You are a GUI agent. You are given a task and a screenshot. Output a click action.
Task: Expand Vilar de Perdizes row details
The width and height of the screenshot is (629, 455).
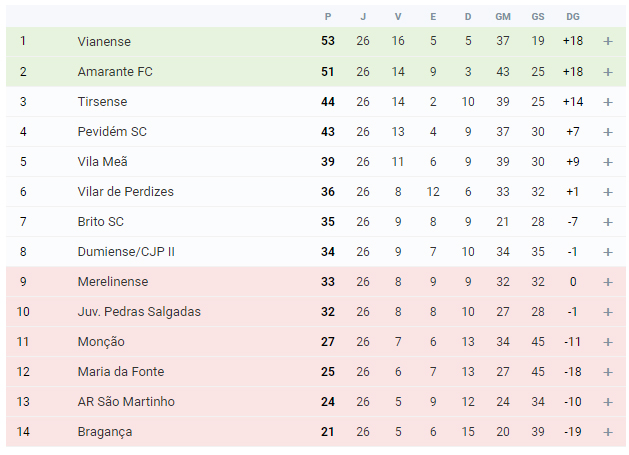(608, 192)
